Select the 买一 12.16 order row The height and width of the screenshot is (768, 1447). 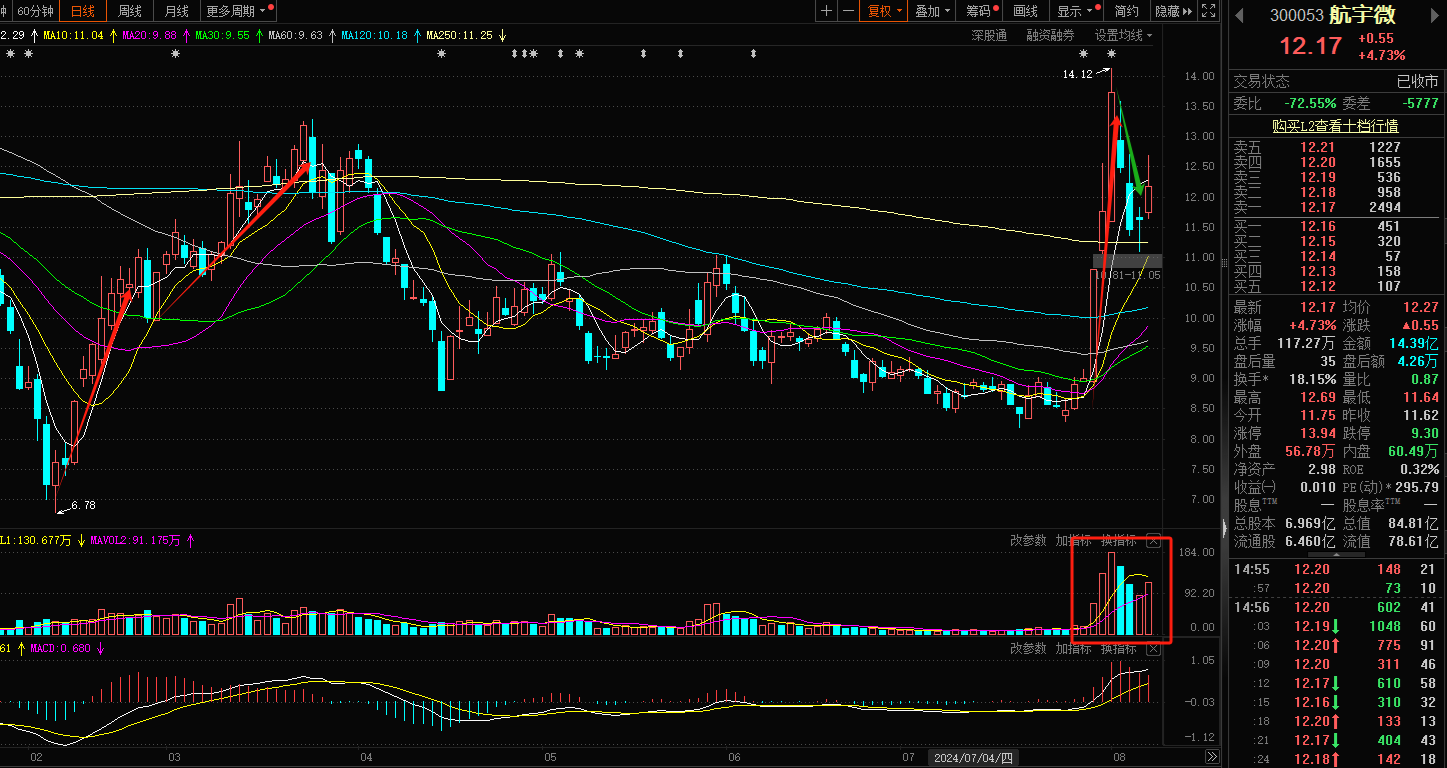pyautogui.click(x=1335, y=227)
